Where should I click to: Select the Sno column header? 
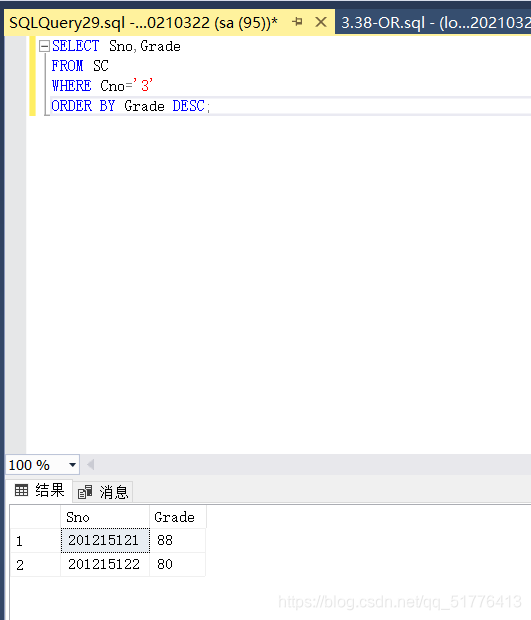pos(105,517)
